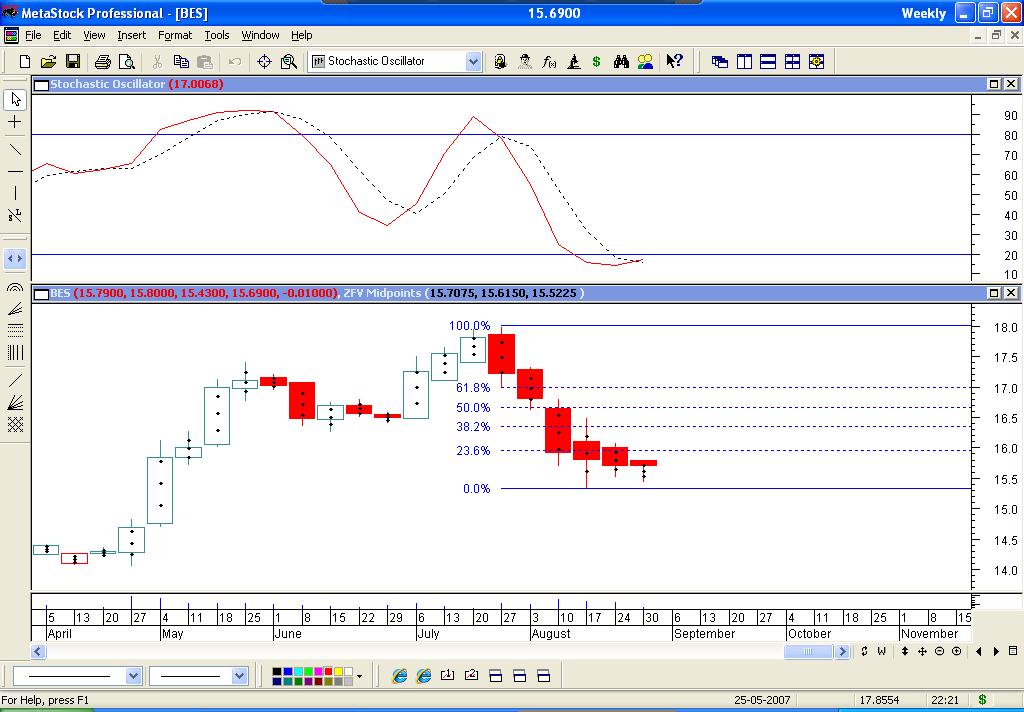Save chart using floppy disk icon

[x=72, y=61]
